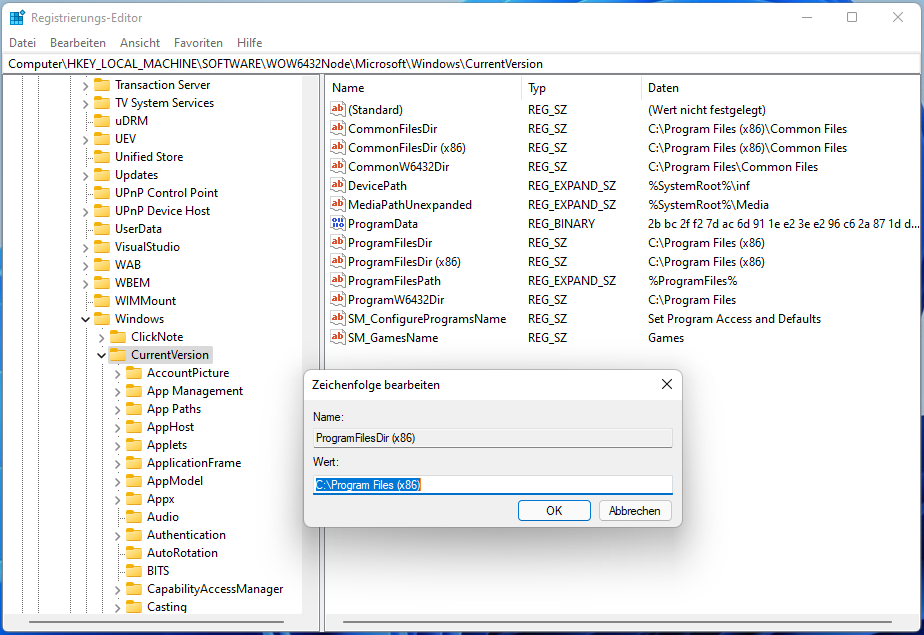Image resolution: width=924 pixels, height=635 pixels.
Task: Select the AppHost folder icon
Action: coord(134,426)
